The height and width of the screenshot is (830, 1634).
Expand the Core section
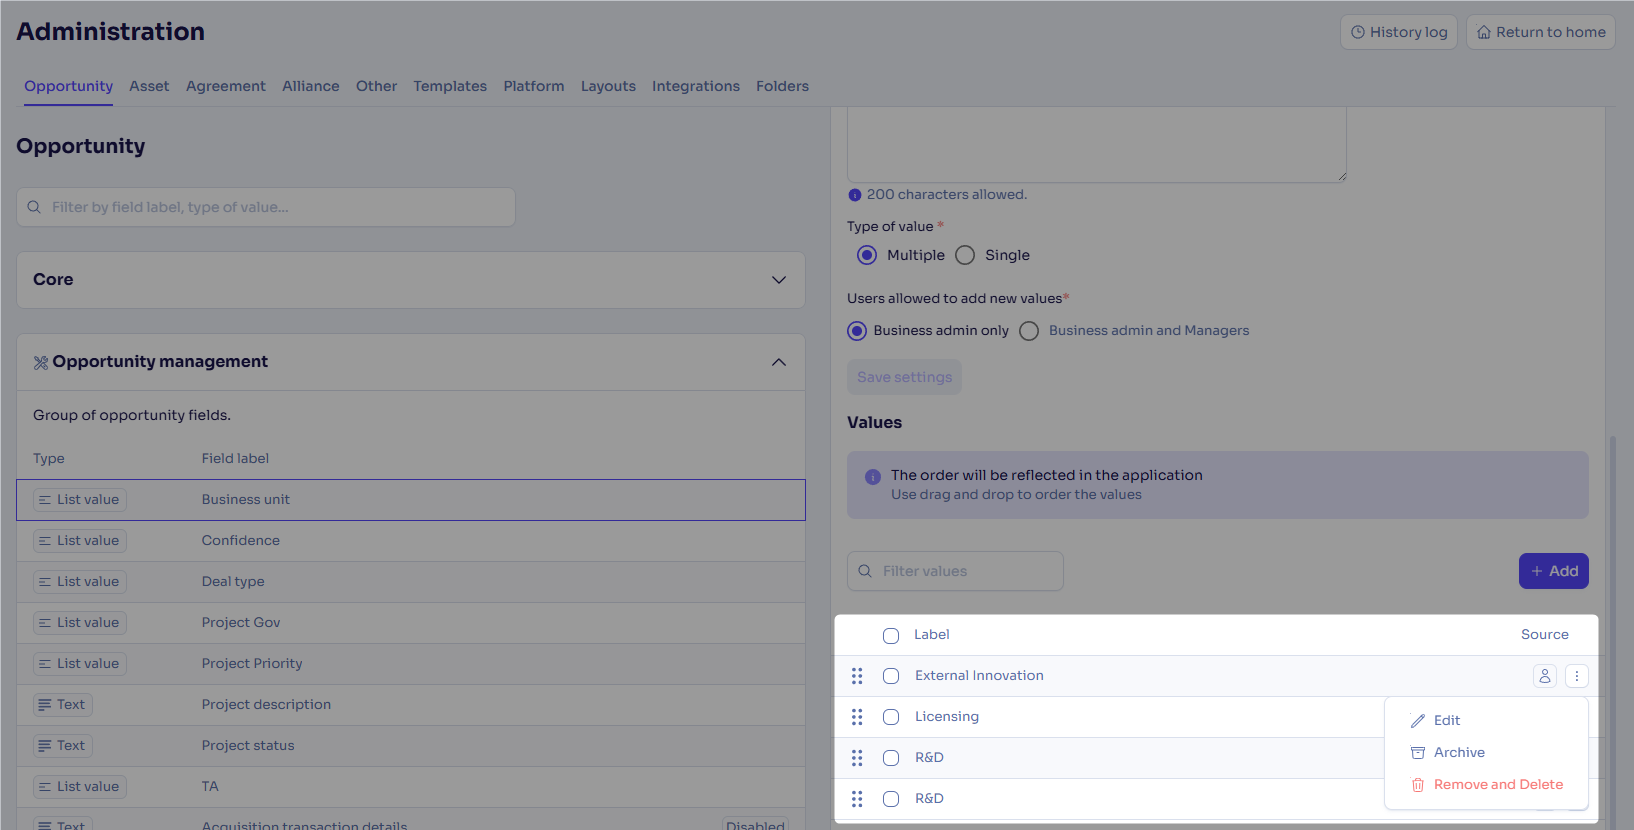pyautogui.click(x=778, y=280)
